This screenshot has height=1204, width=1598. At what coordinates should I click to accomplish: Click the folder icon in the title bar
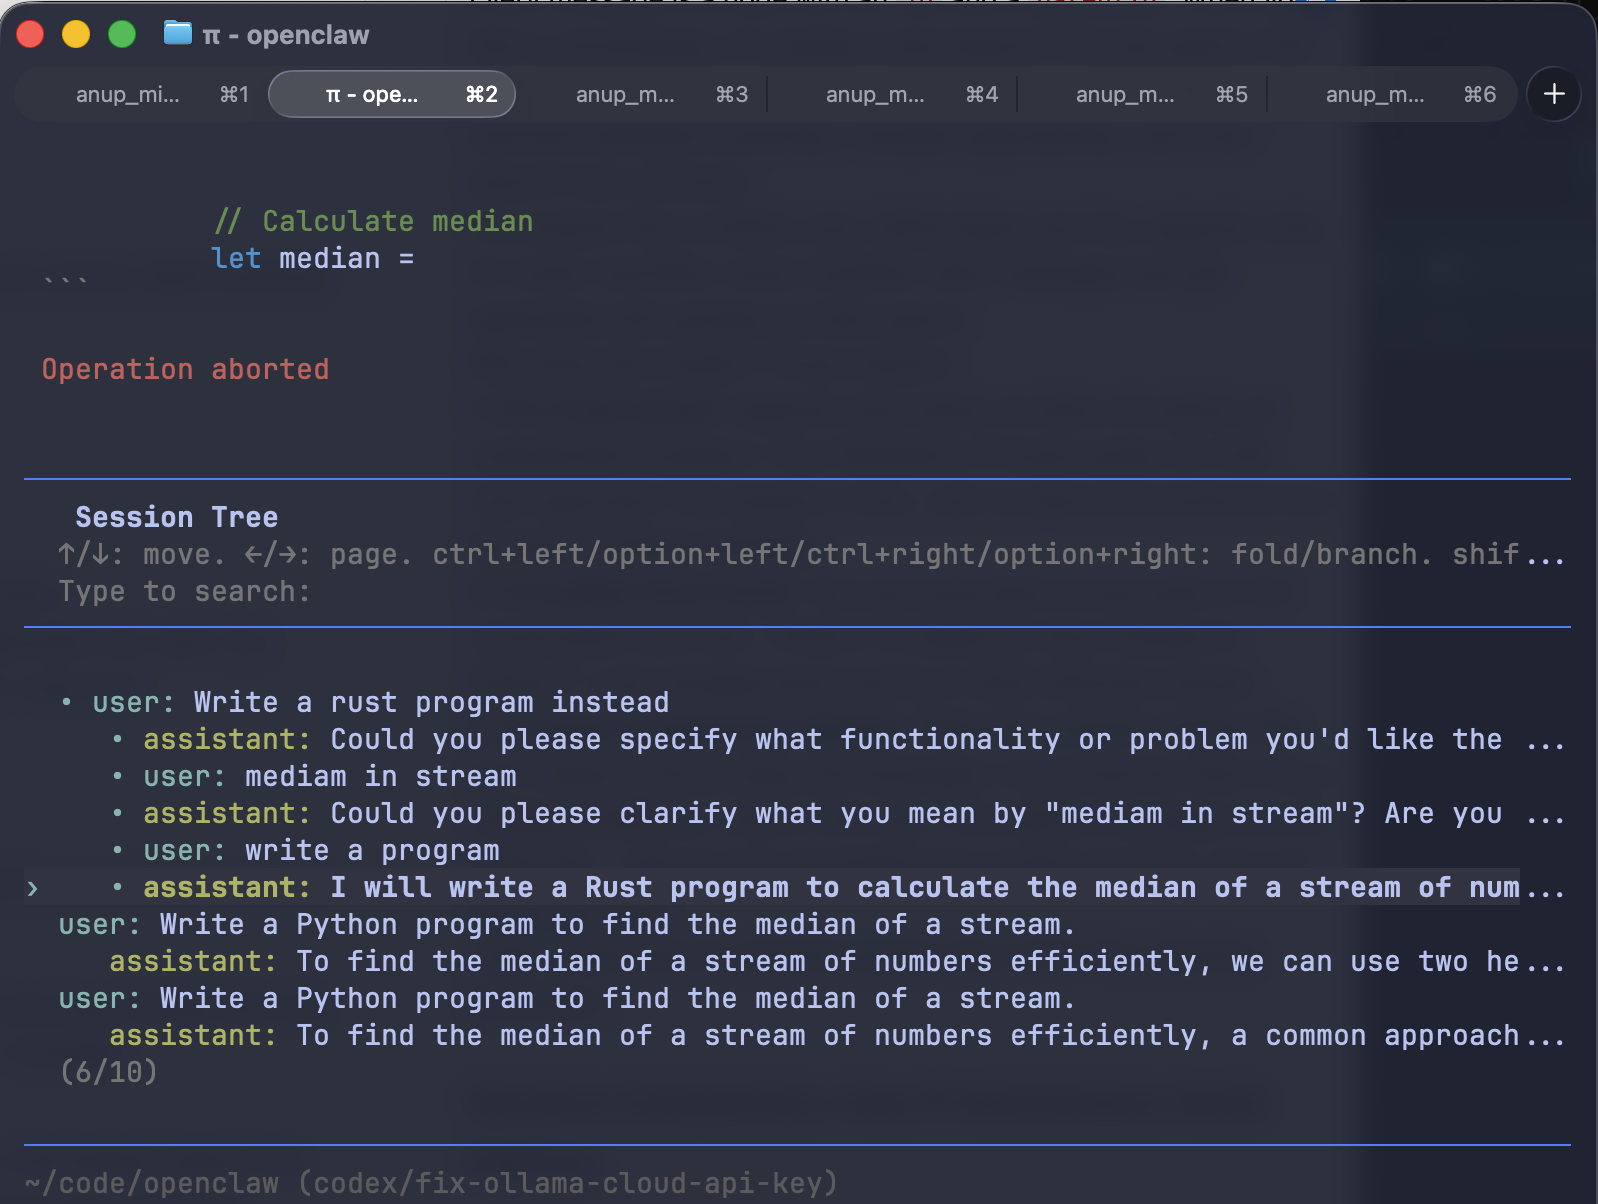(x=177, y=33)
